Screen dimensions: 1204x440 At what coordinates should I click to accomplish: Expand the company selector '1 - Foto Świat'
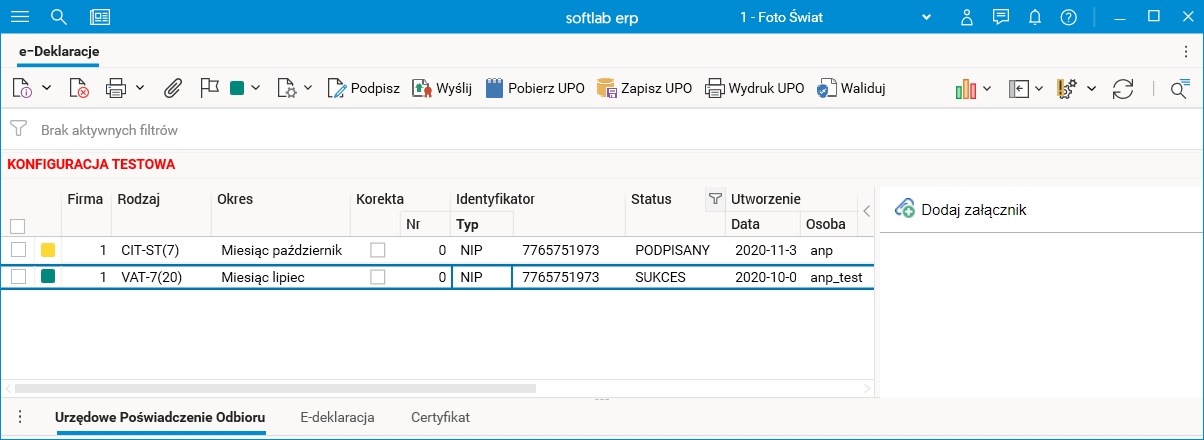(x=926, y=17)
